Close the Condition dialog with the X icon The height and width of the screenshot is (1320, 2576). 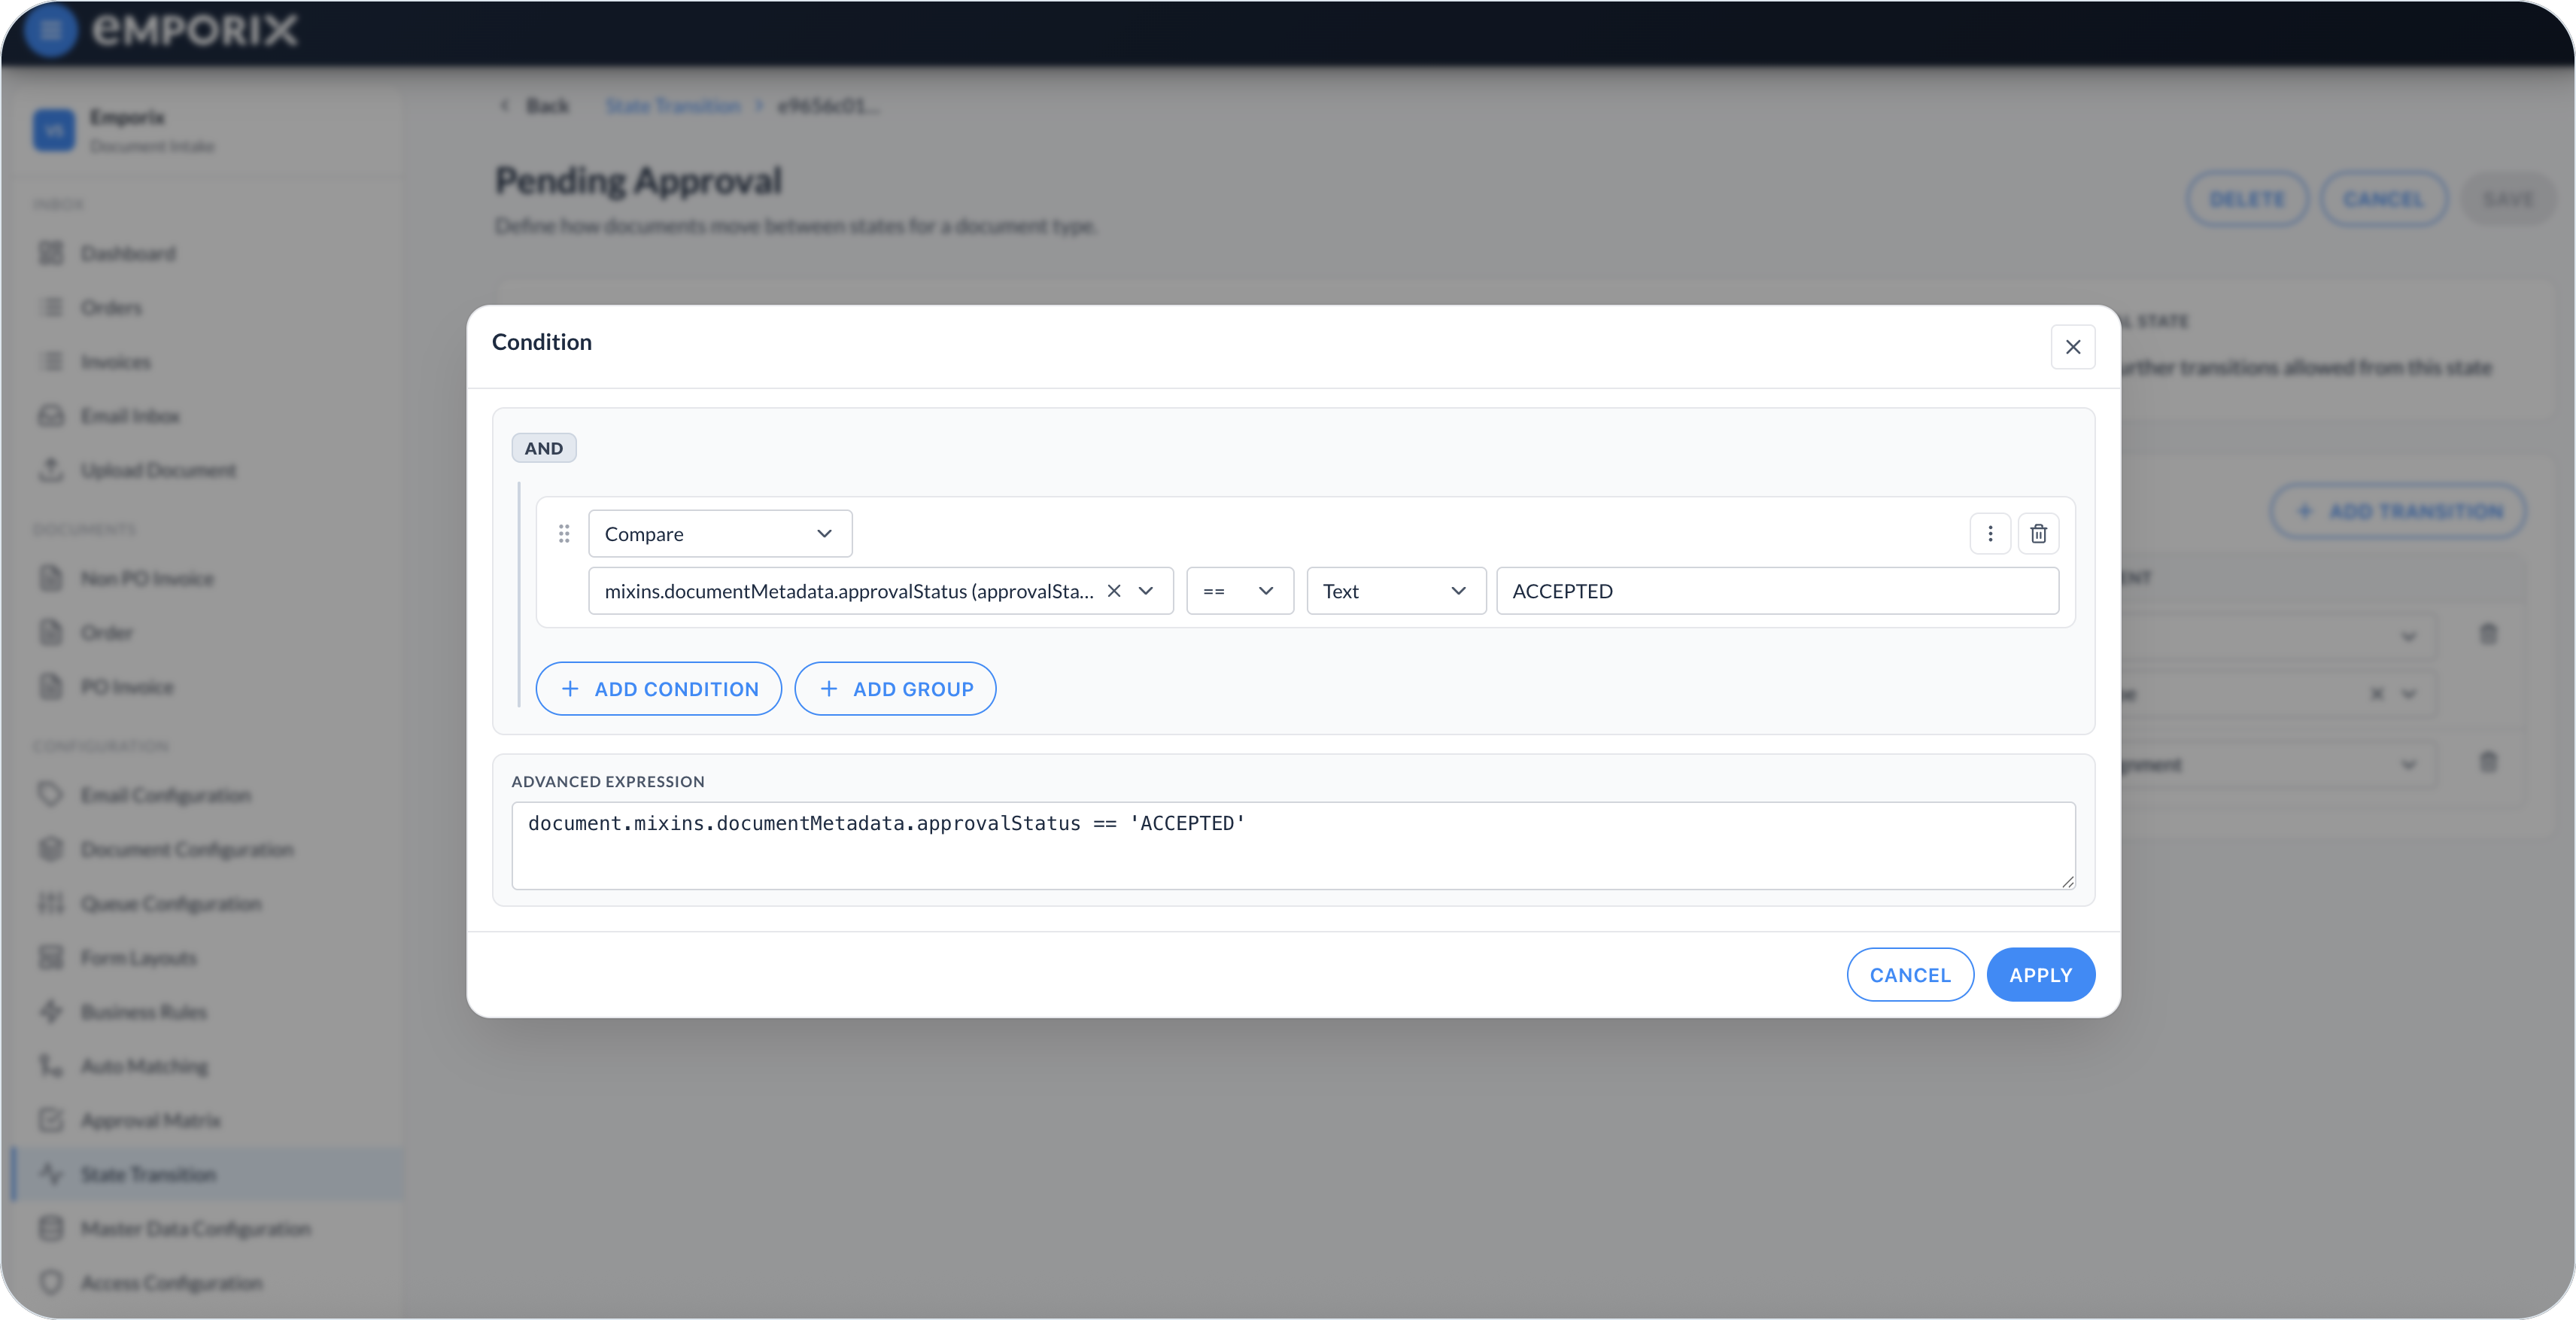[x=2072, y=347]
